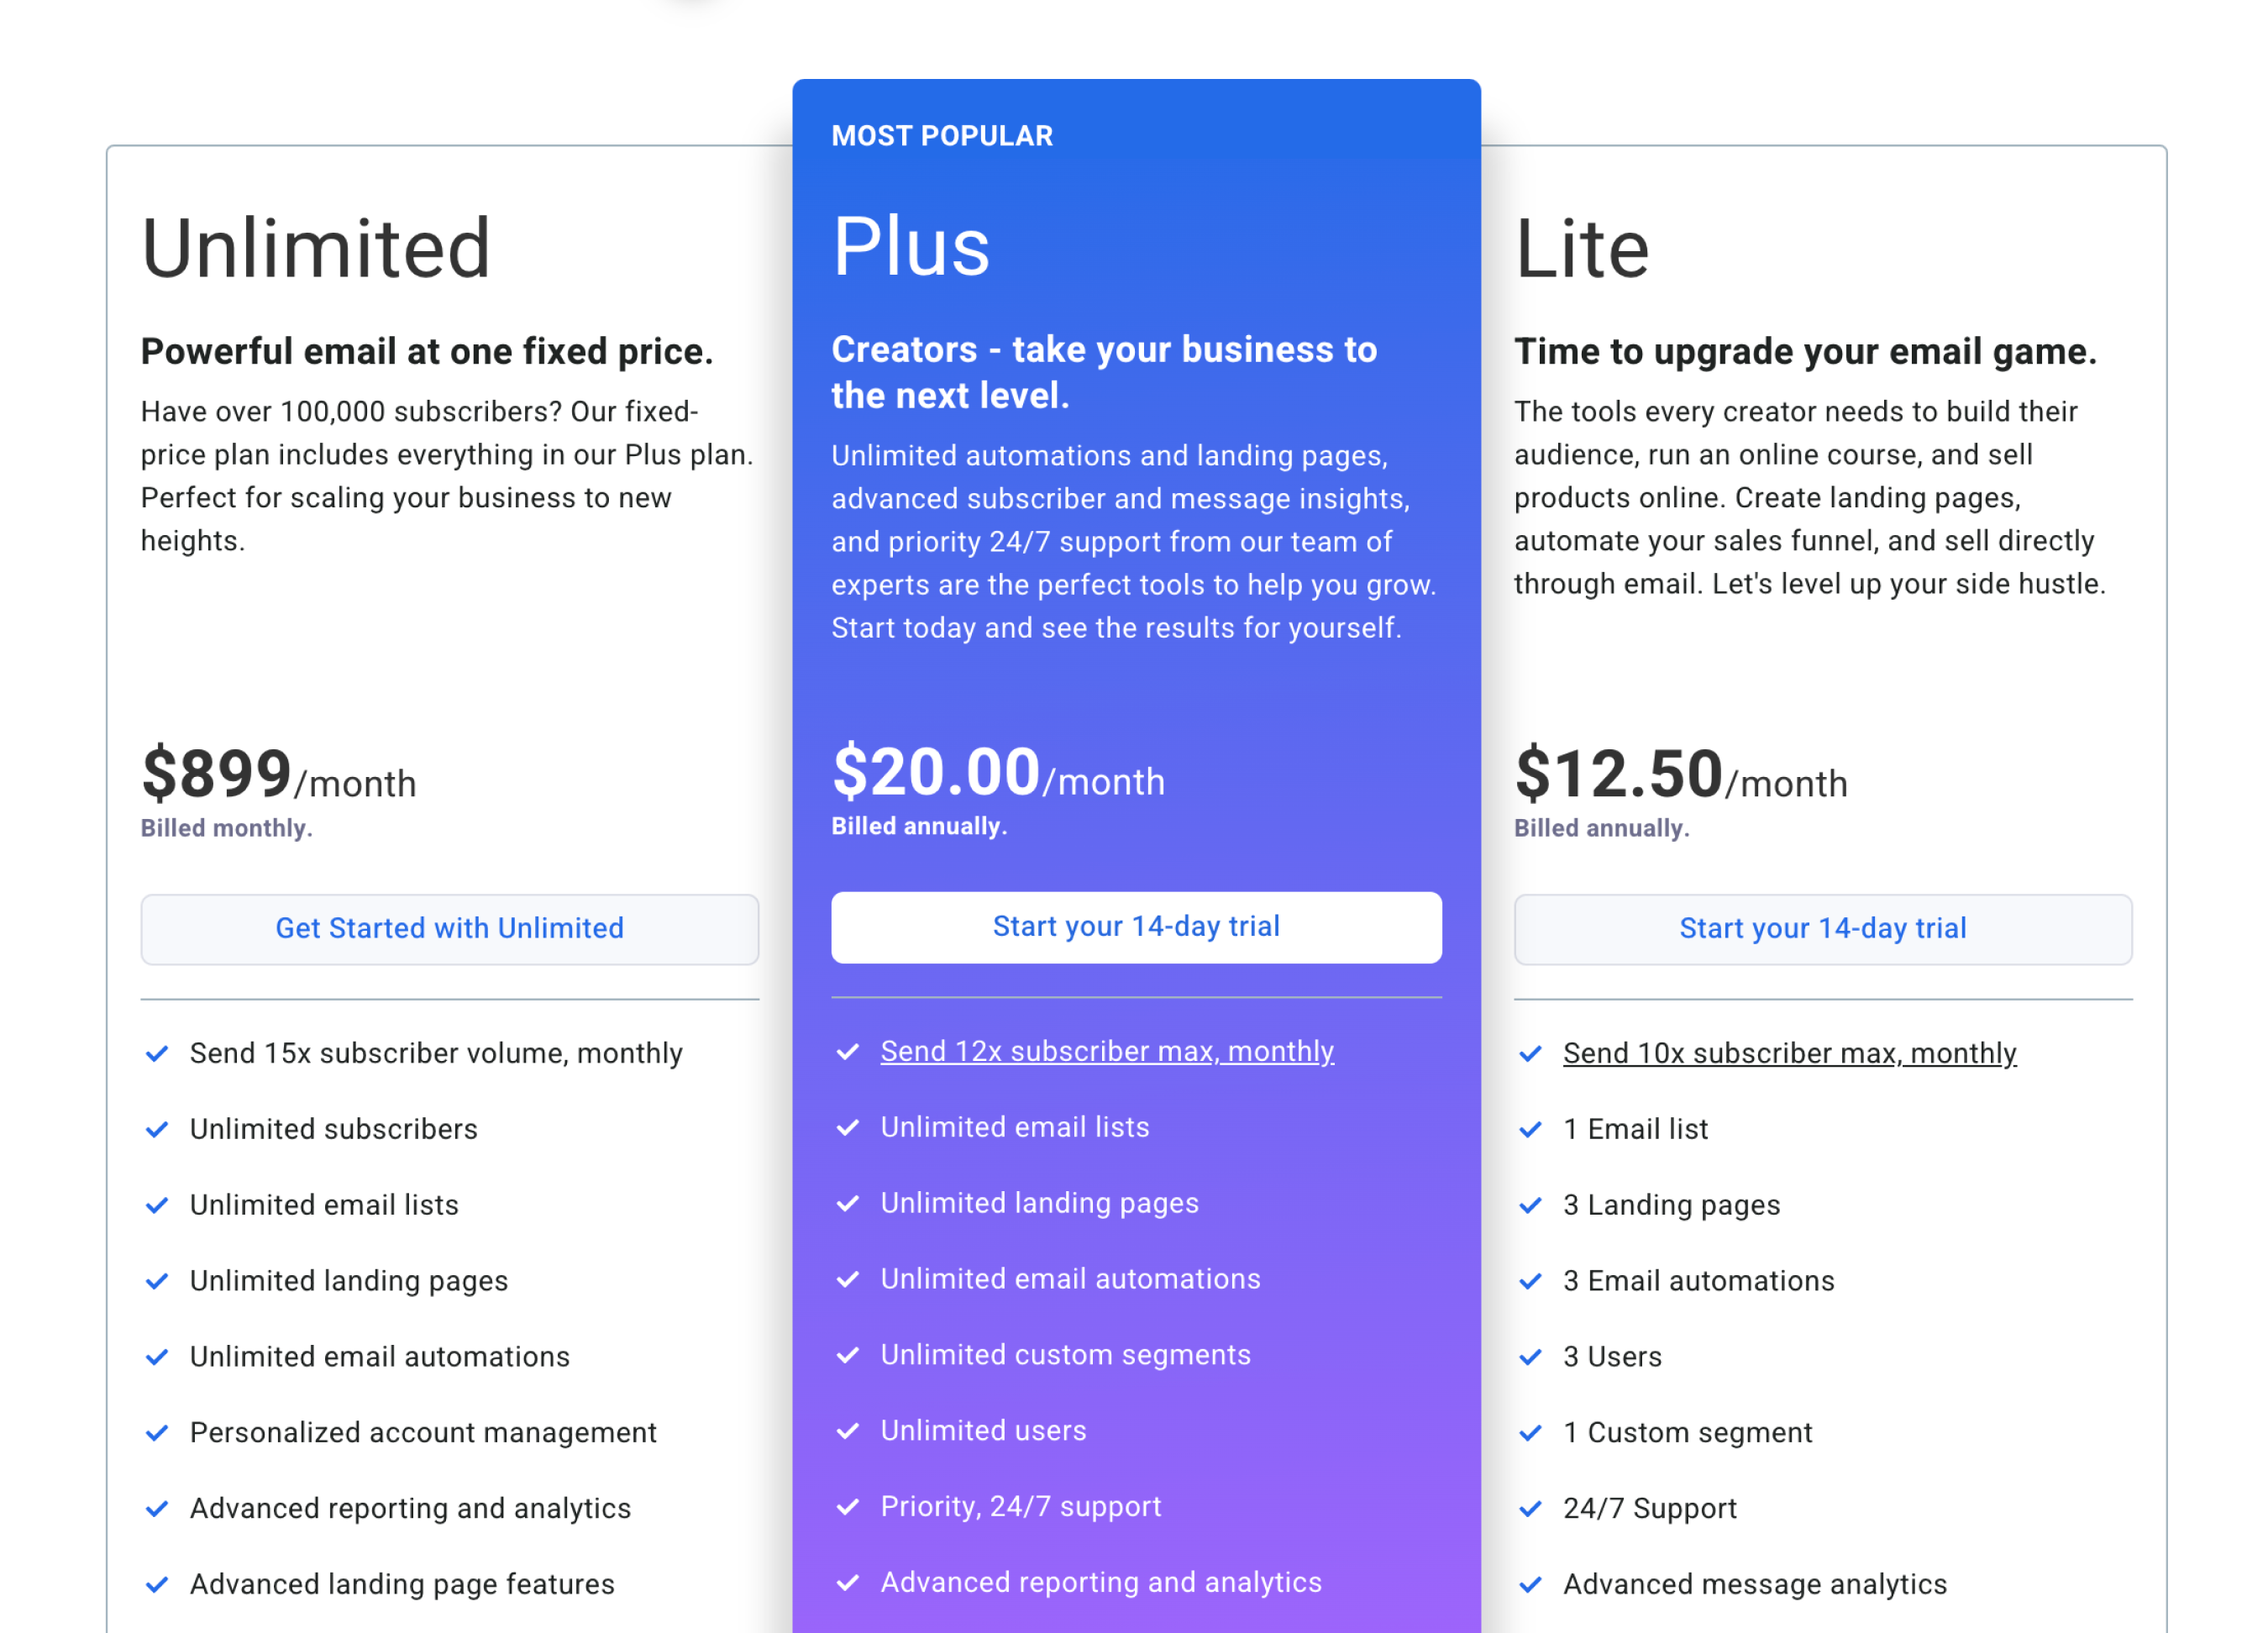Open "Send 10x subscriber max, monthly" link
Screen dimensions: 2268x1633
1790,1053
